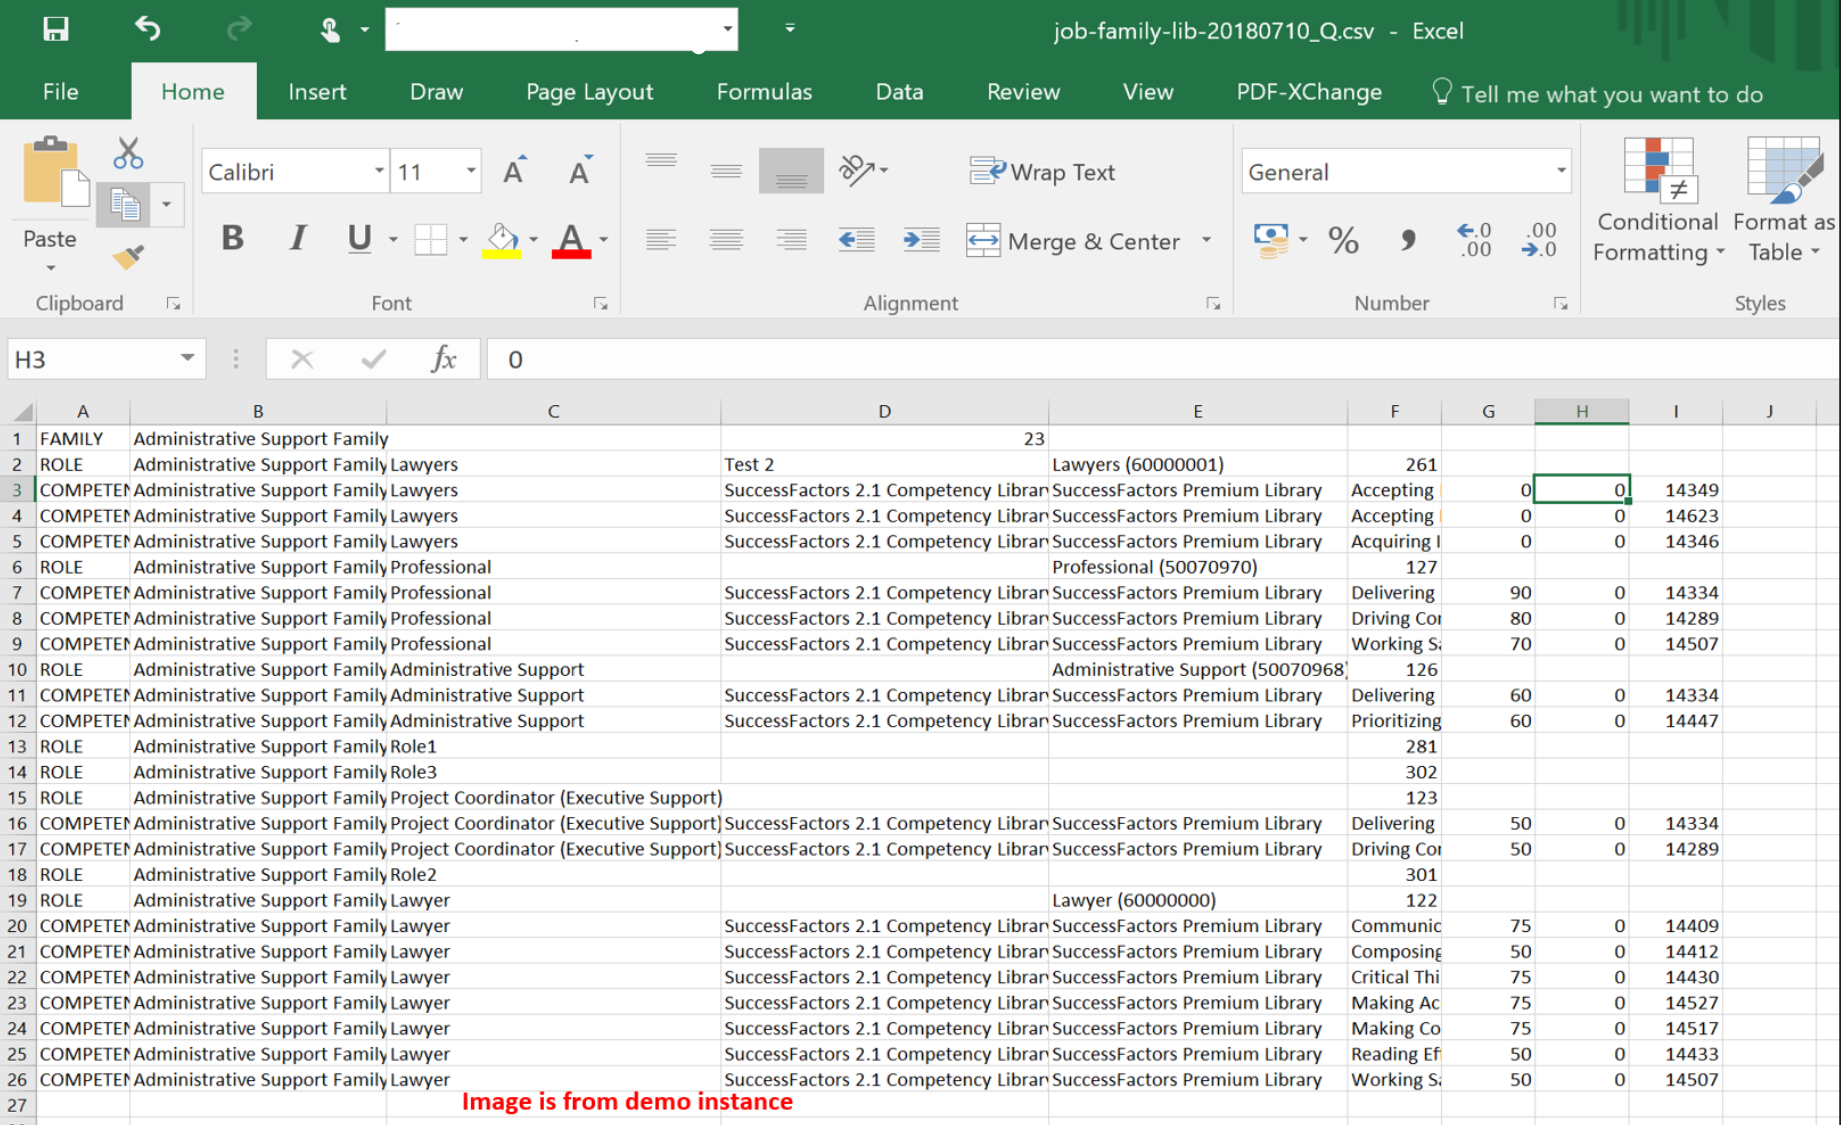Click the Paste clipboard icon
Viewport: 1841px width, 1125px height.
[54, 173]
